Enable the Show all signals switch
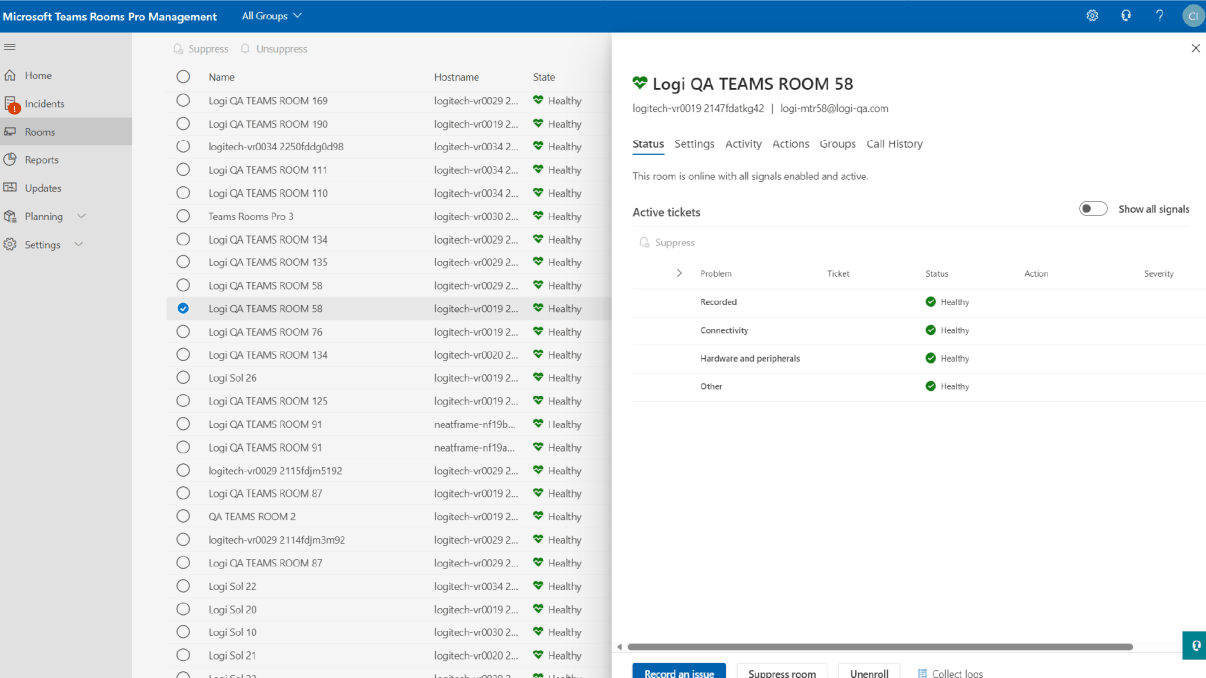The image size is (1206, 678). [x=1093, y=209]
